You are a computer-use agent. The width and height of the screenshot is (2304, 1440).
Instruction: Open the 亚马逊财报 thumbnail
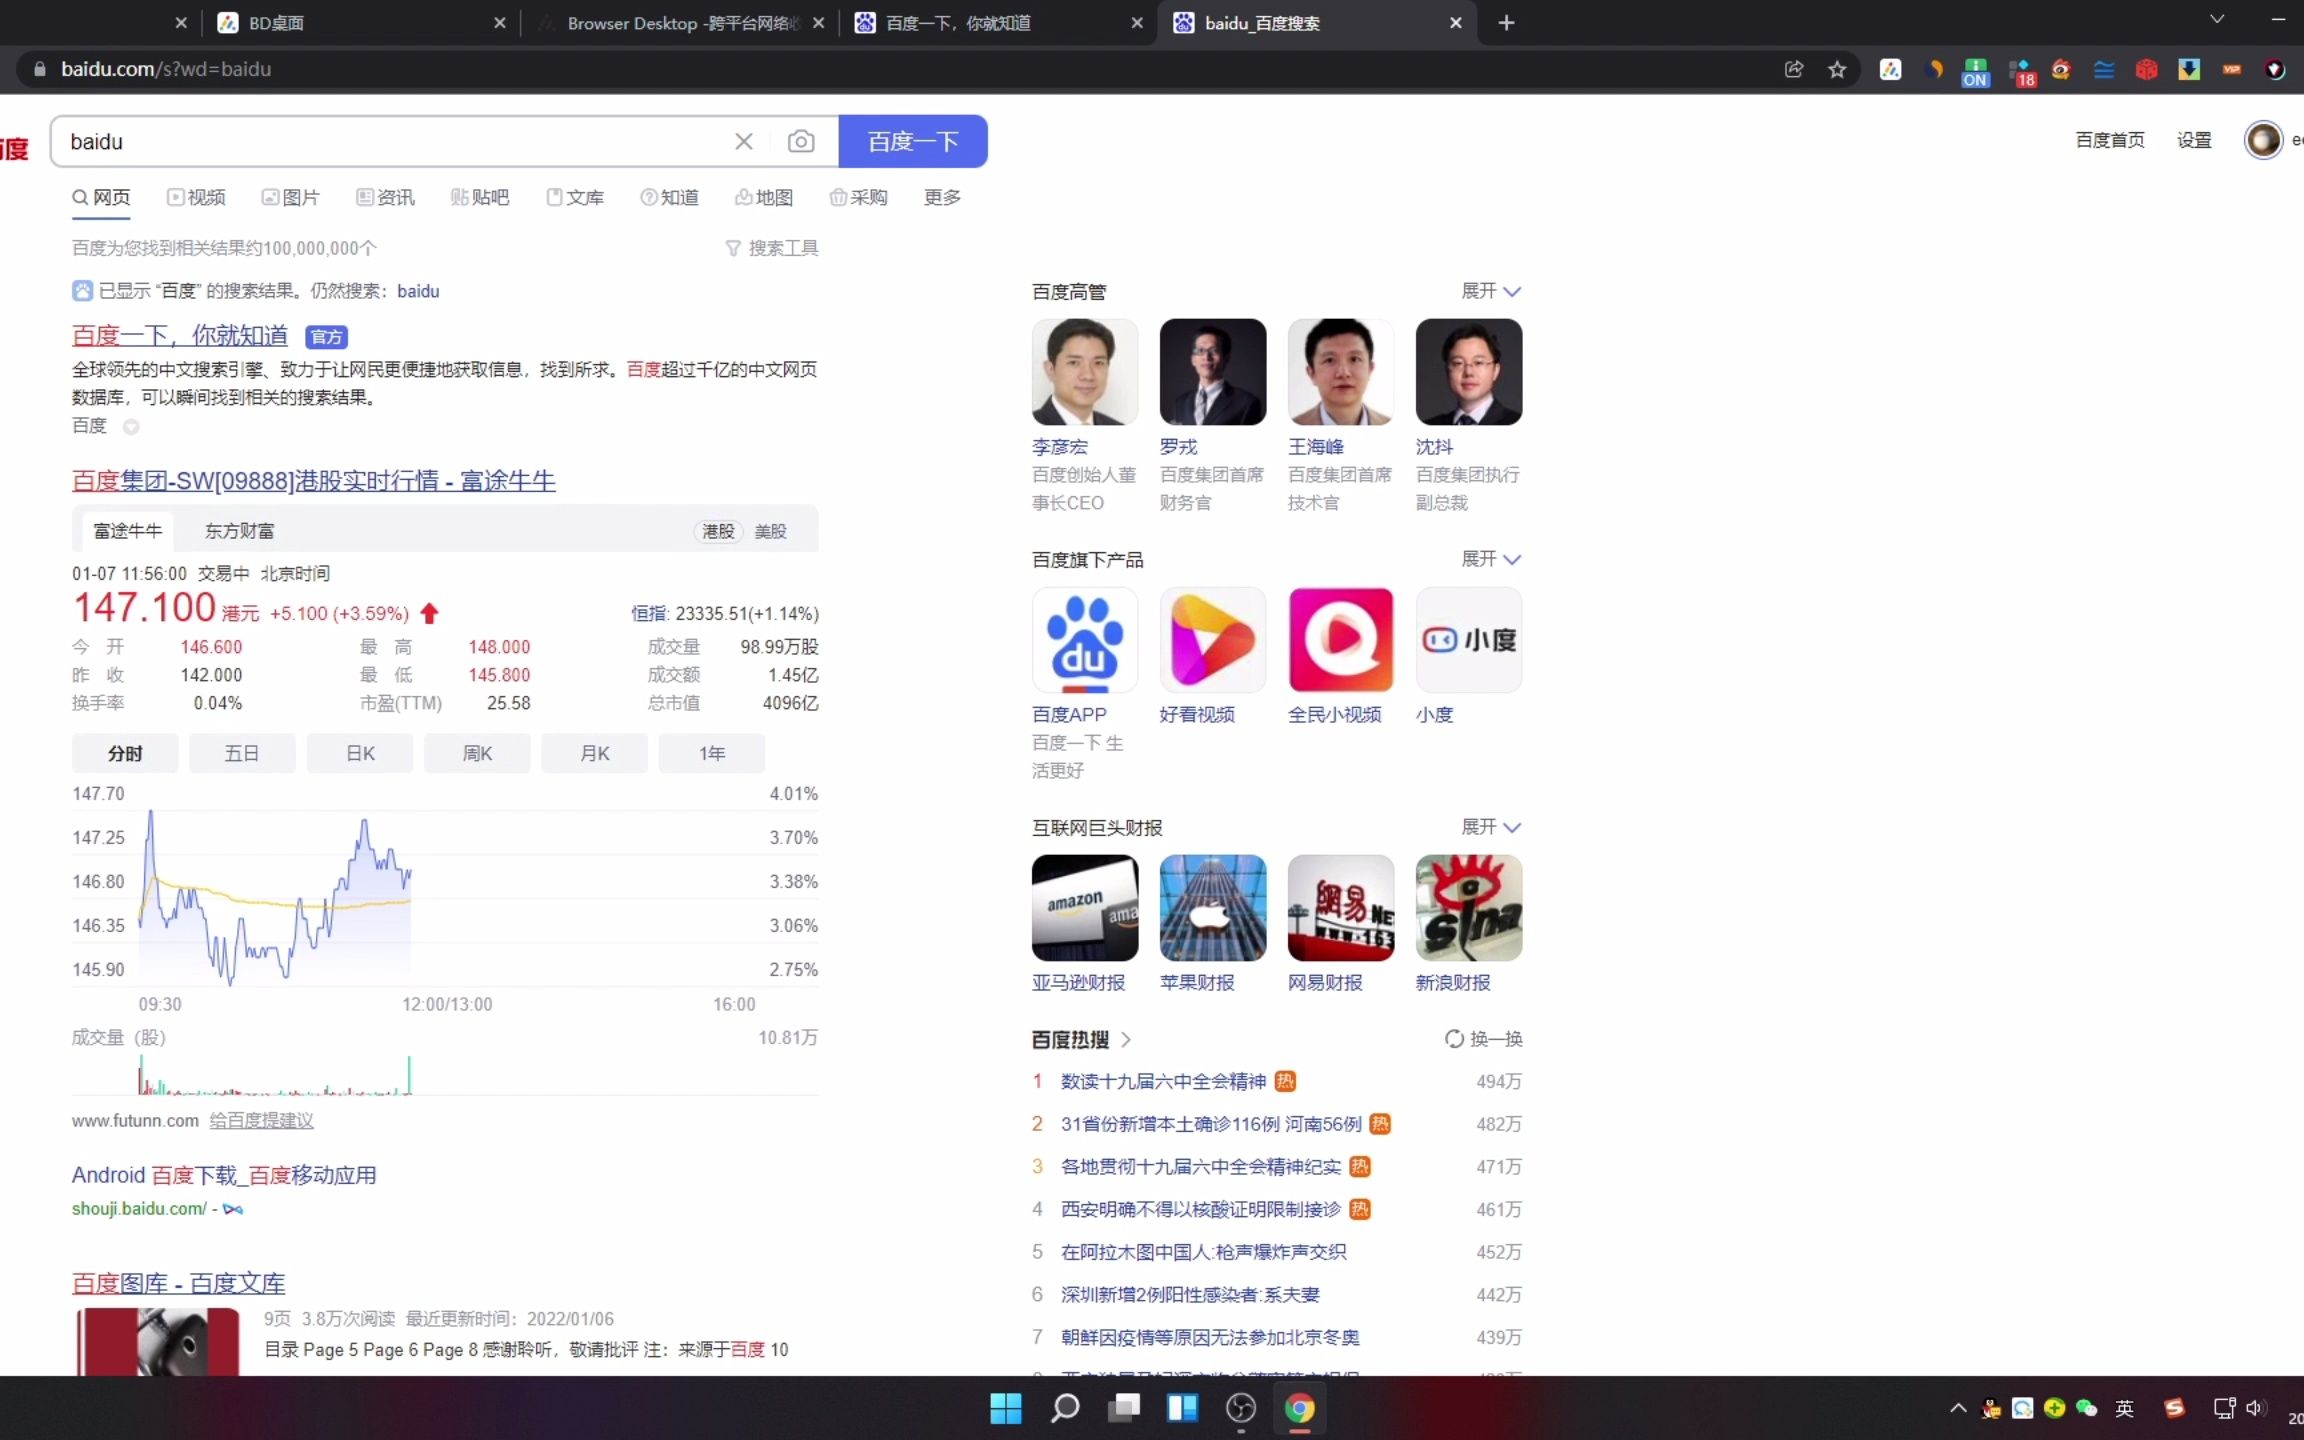point(1084,908)
